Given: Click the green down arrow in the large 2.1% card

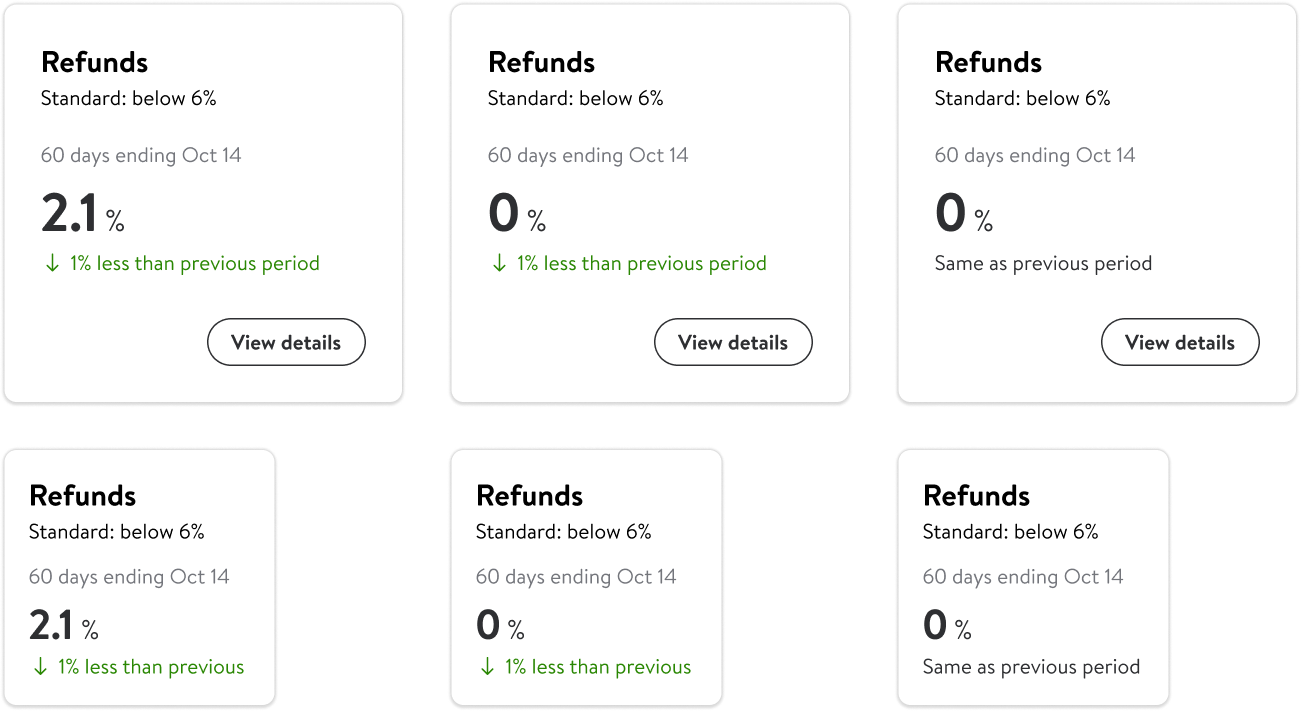Looking at the screenshot, I should click(52, 264).
